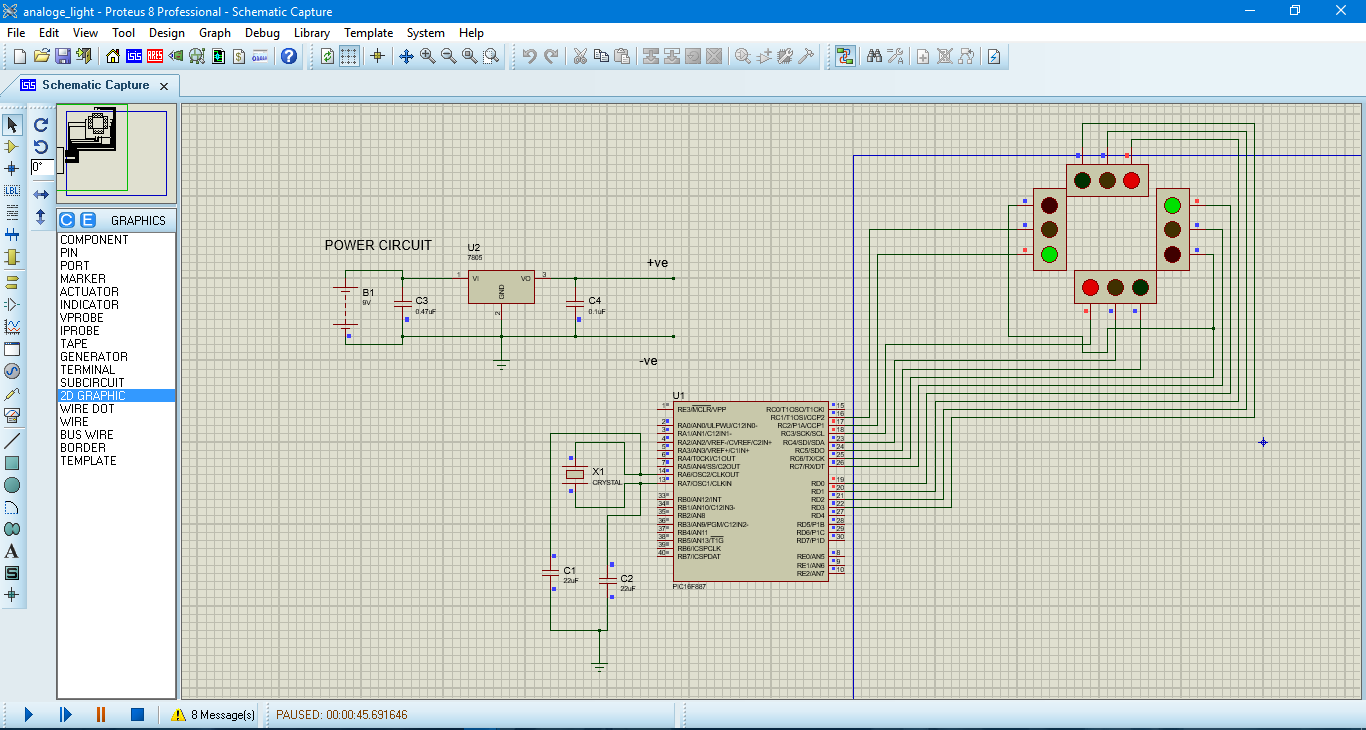
Task: Toggle false origin crosshair
Action: coord(377,56)
